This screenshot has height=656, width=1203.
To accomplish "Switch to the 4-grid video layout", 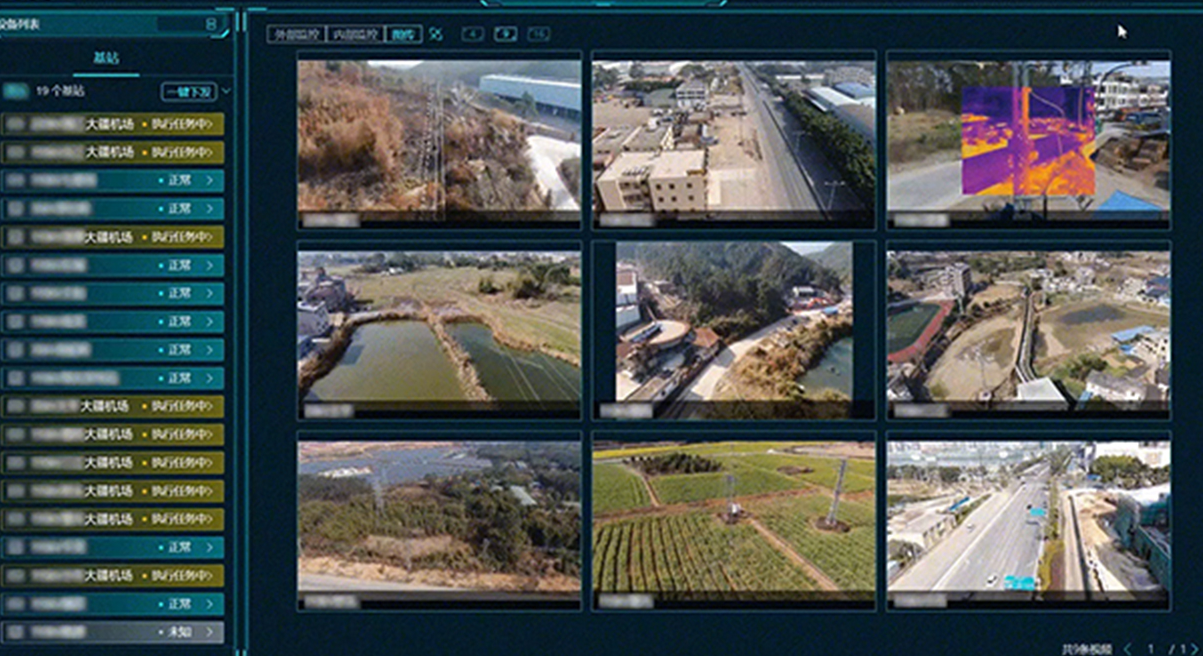I will click(473, 34).
